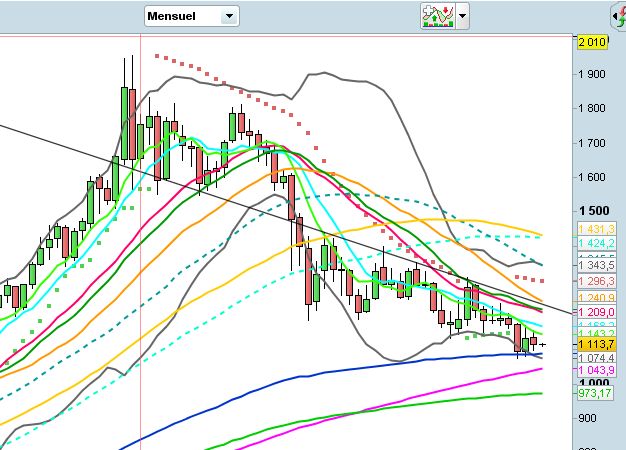Select the 1 074,4 value label
The height and width of the screenshot is (450, 626).
pyautogui.click(x=596, y=357)
